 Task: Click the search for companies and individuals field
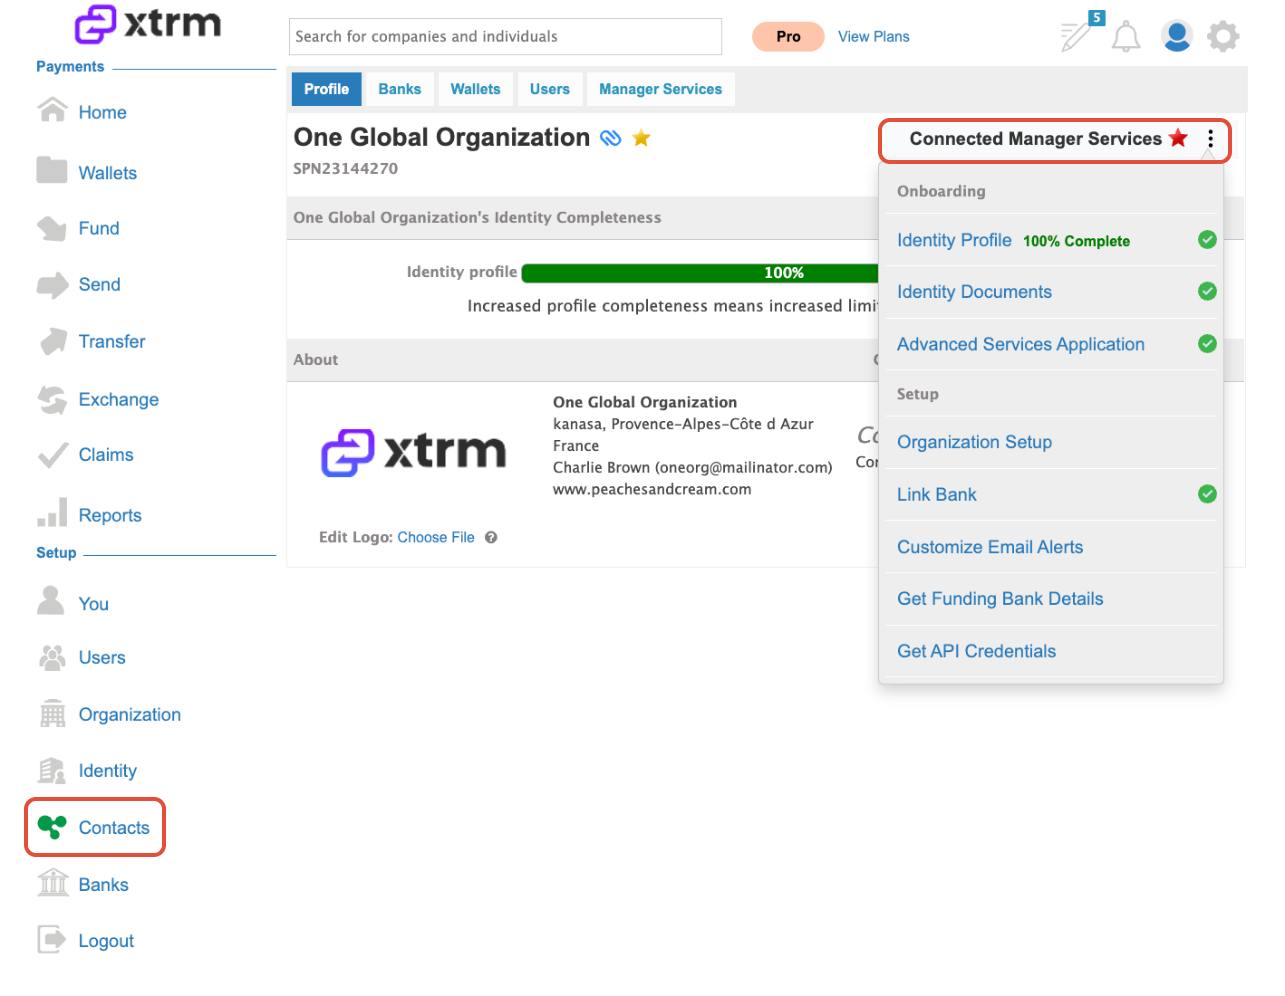(x=505, y=36)
